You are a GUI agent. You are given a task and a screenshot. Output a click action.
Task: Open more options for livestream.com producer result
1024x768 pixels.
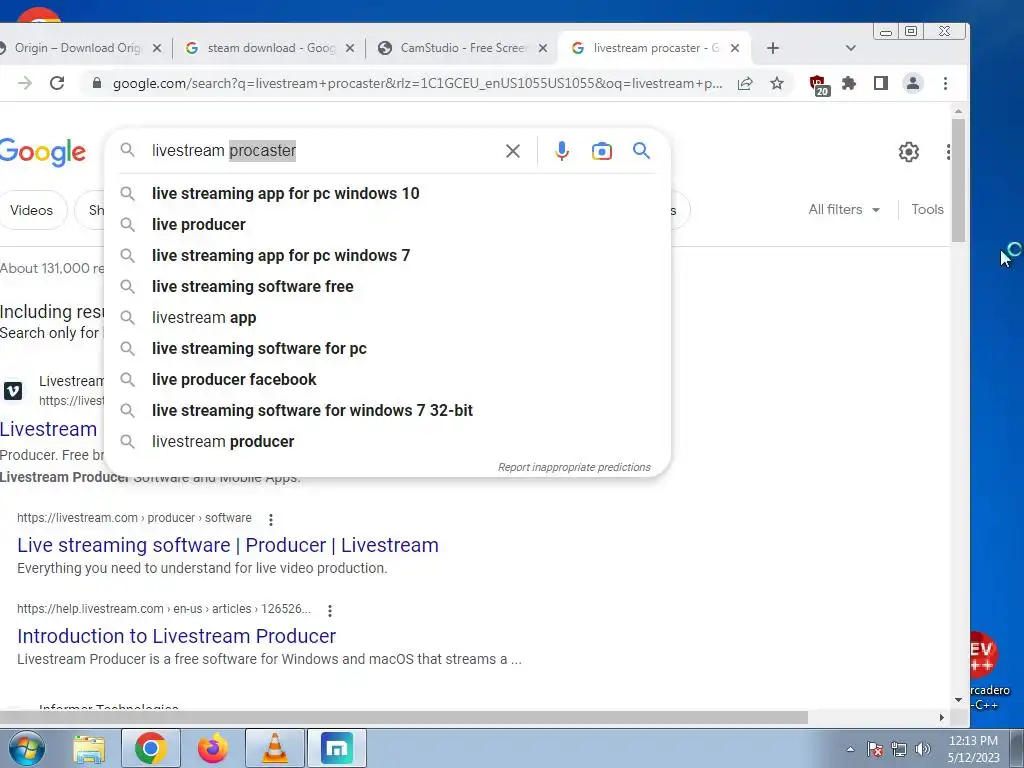tap(270, 519)
